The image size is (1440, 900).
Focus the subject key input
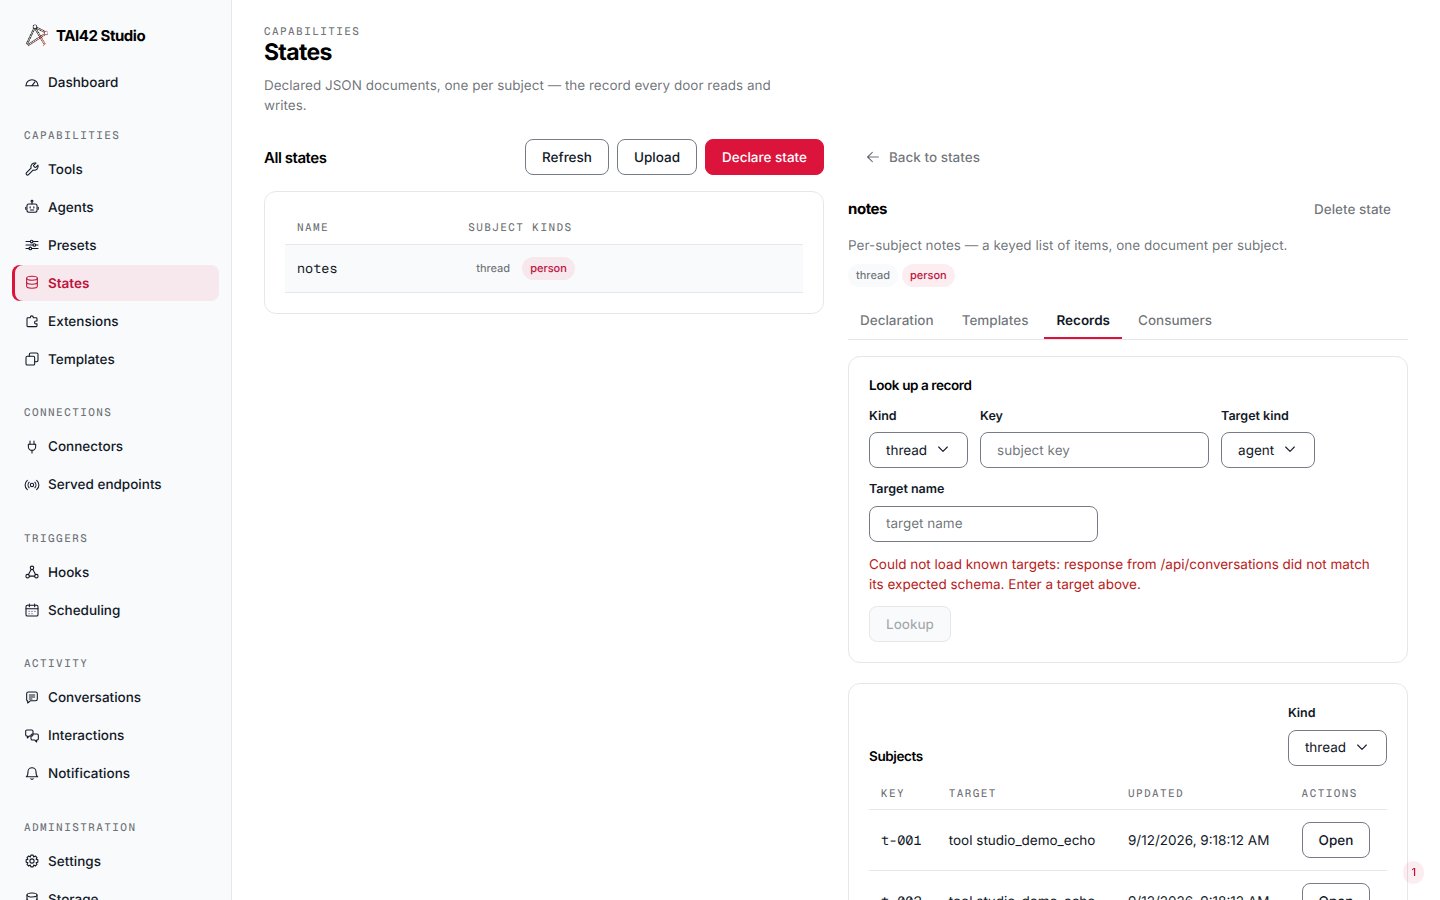click(1094, 450)
